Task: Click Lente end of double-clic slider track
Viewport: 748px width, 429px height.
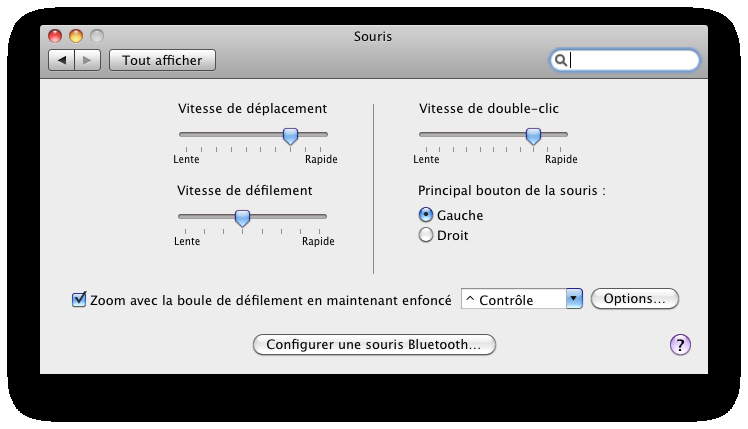Action: coord(426,135)
